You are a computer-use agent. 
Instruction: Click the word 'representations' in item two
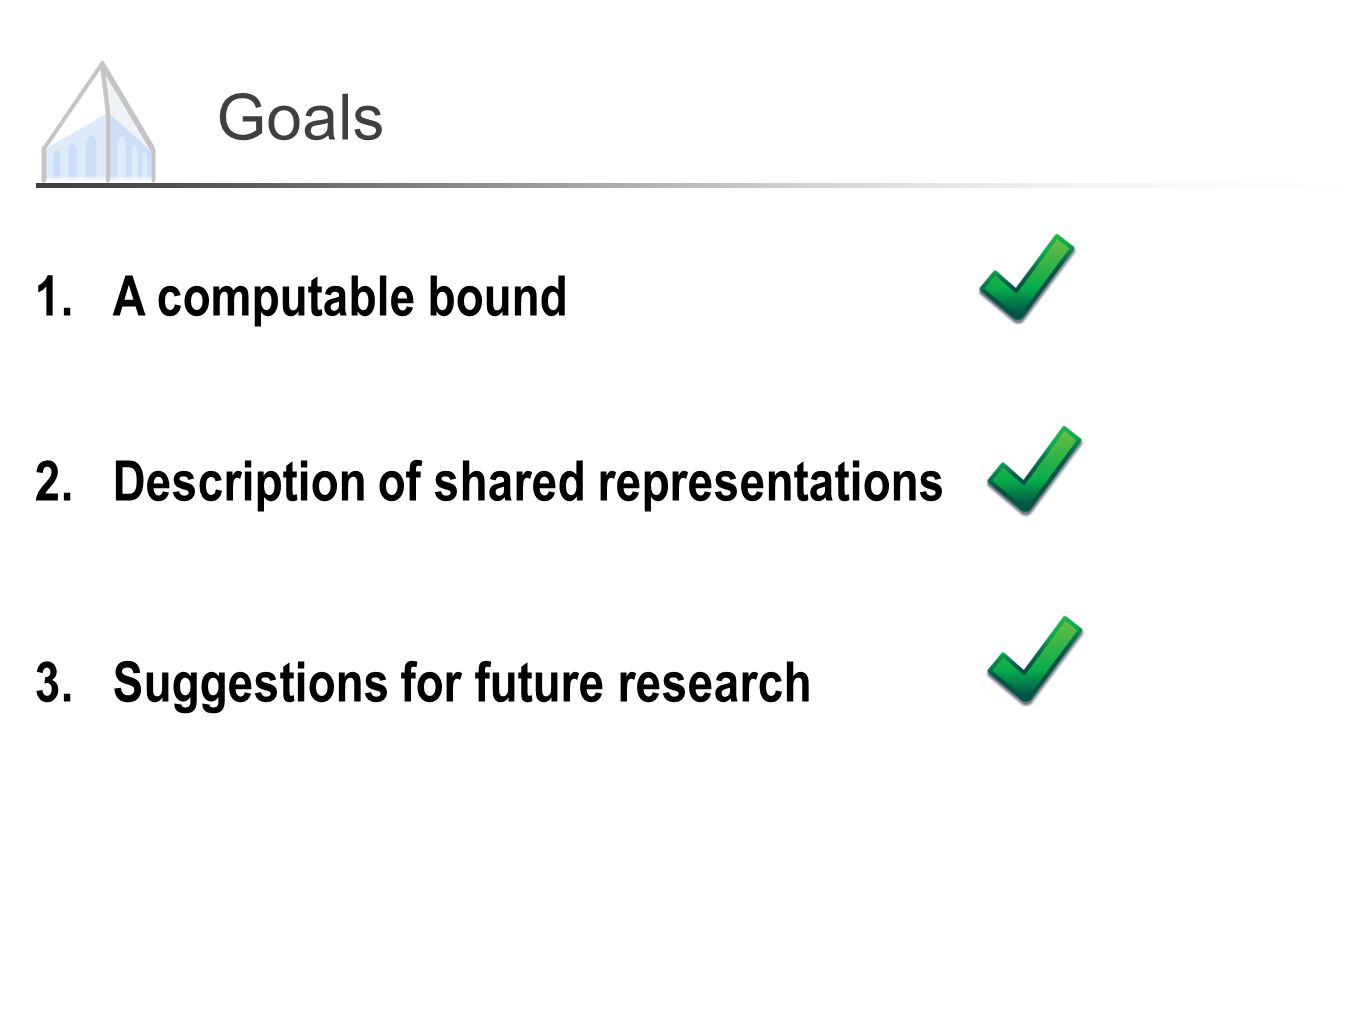pos(770,484)
